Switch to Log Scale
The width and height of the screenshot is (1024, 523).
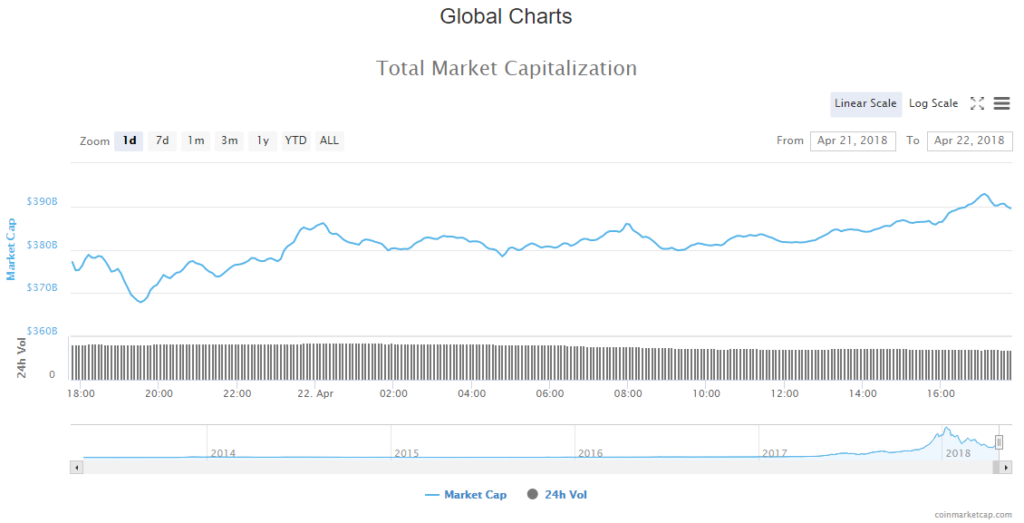tap(933, 103)
